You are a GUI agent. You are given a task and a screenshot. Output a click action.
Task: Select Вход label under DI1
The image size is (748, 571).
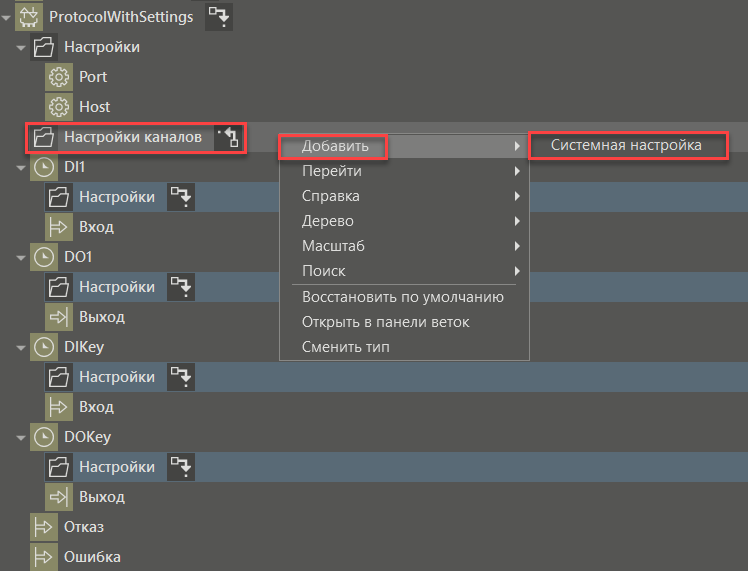[x=96, y=227]
